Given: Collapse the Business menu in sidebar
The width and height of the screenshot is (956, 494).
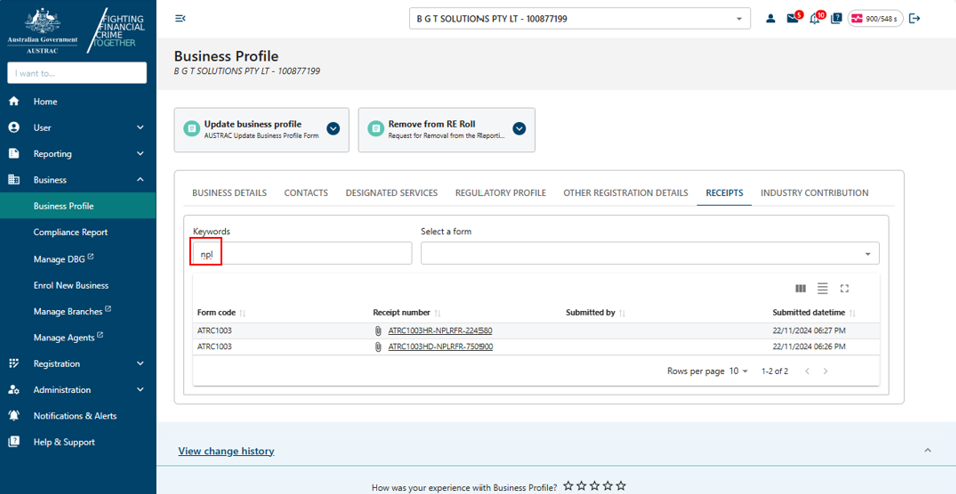Looking at the screenshot, I should [x=140, y=180].
